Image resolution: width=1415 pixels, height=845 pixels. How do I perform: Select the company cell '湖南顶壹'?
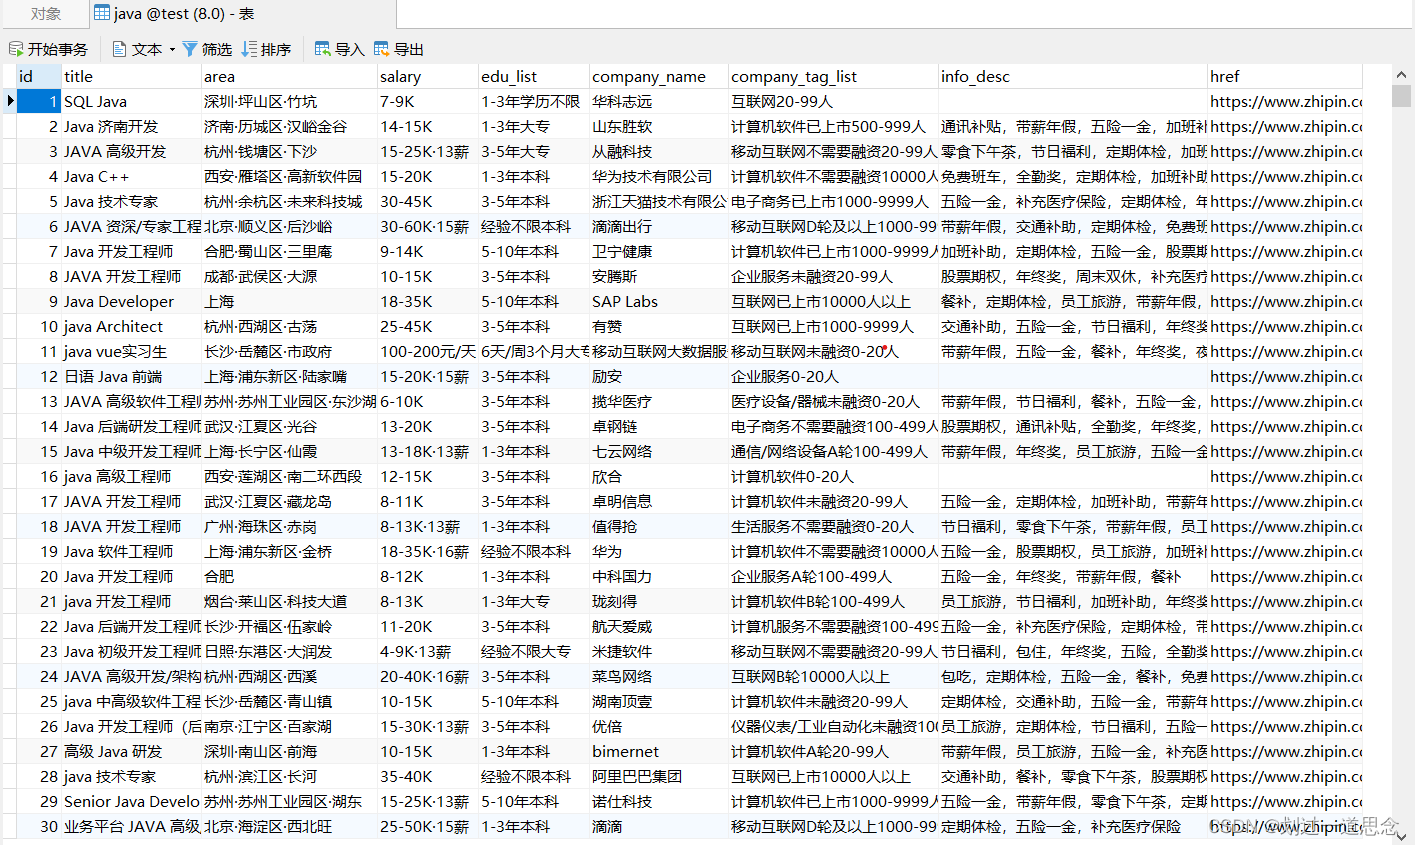pyautogui.click(x=659, y=701)
